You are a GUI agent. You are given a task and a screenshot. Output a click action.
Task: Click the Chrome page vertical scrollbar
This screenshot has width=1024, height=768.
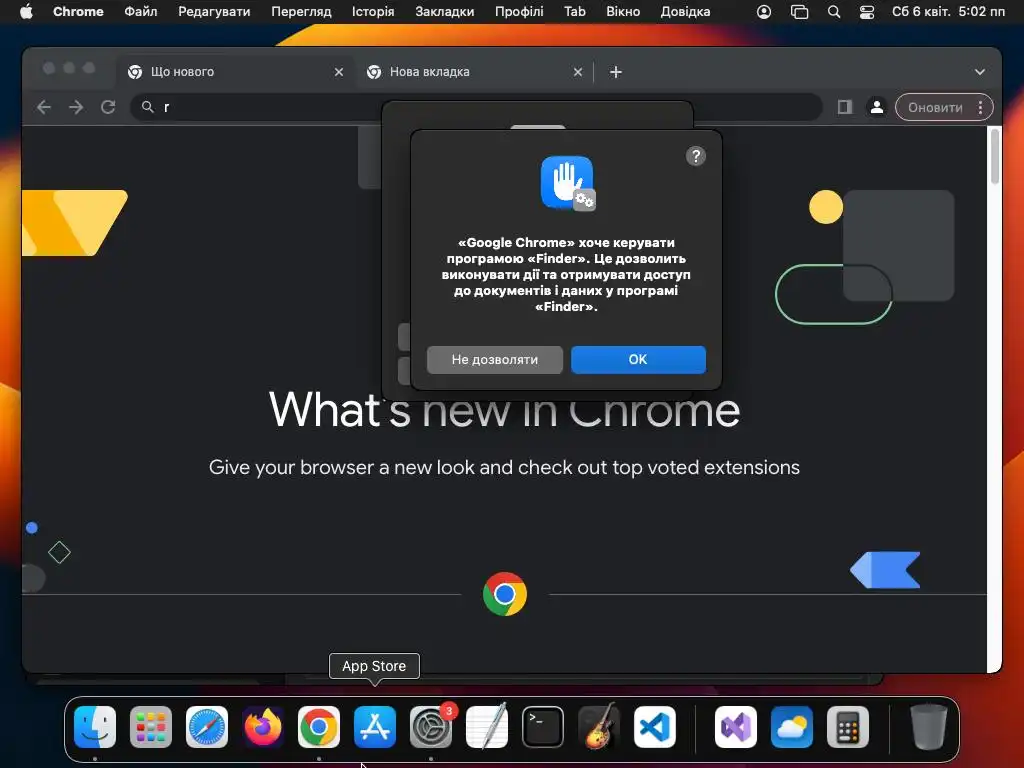click(x=995, y=157)
